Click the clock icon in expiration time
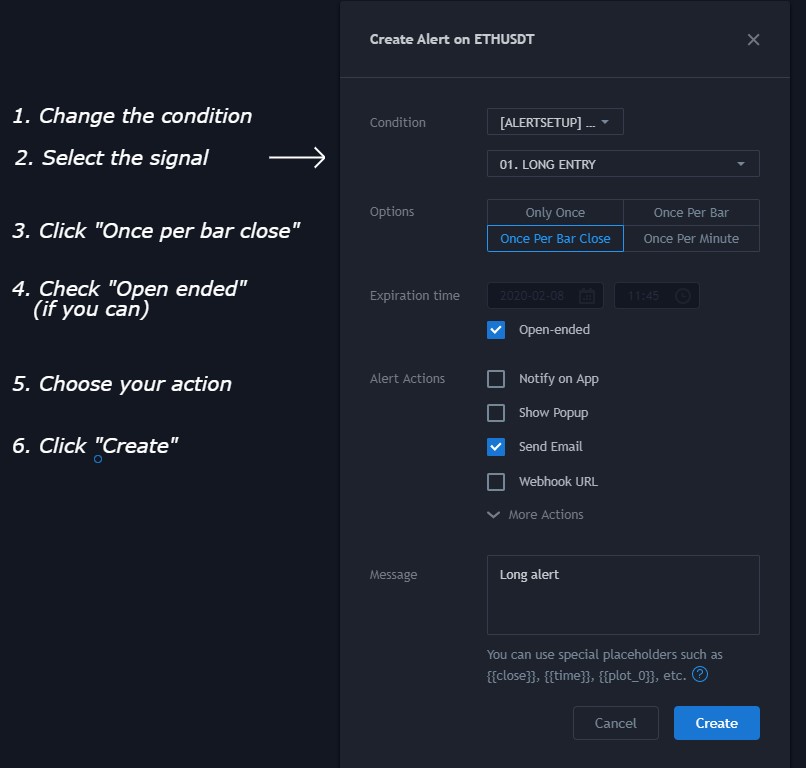Screen dimensions: 806x768 tap(683, 296)
